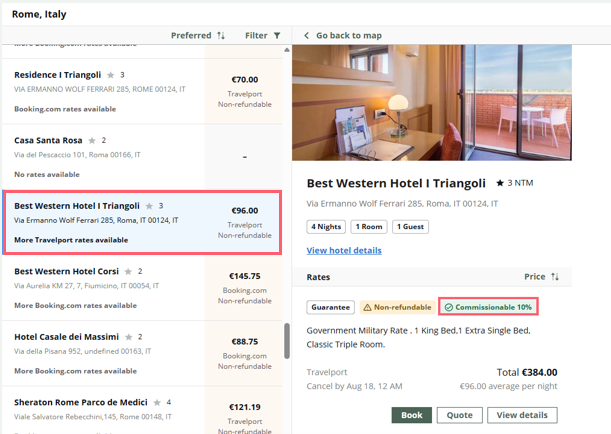Sort hotel list by Preferred

coord(198,35)
